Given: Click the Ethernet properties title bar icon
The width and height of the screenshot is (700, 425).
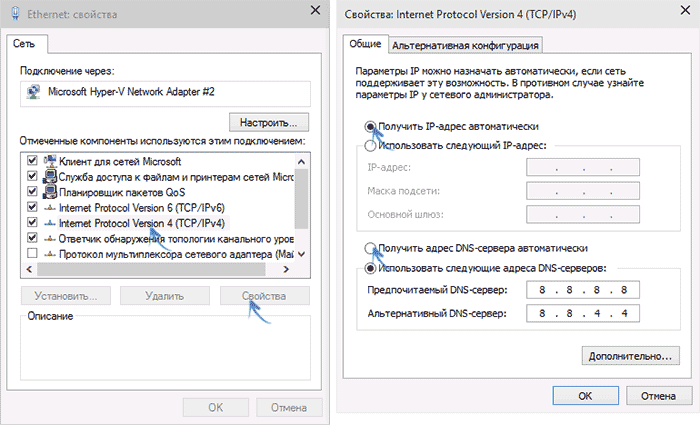Looking at the screenshot, I should (x=15, y=14).
